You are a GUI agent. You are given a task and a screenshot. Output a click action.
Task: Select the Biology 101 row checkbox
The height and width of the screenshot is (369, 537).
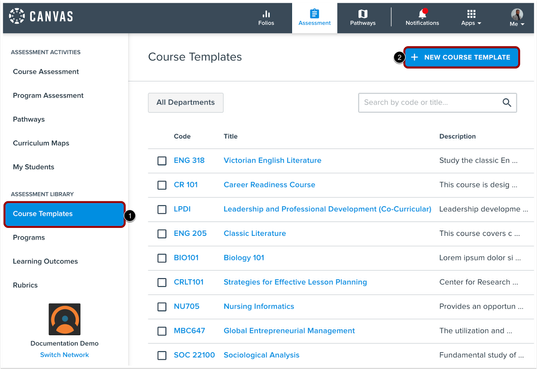(162, 258)
